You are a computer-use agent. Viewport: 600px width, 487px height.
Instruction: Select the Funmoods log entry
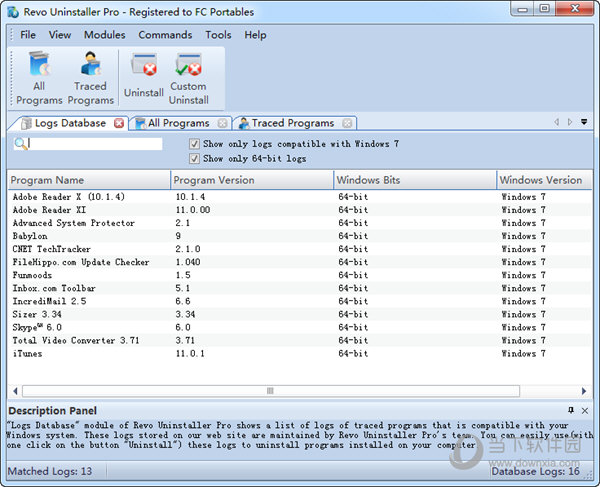(x=300, y=275)
